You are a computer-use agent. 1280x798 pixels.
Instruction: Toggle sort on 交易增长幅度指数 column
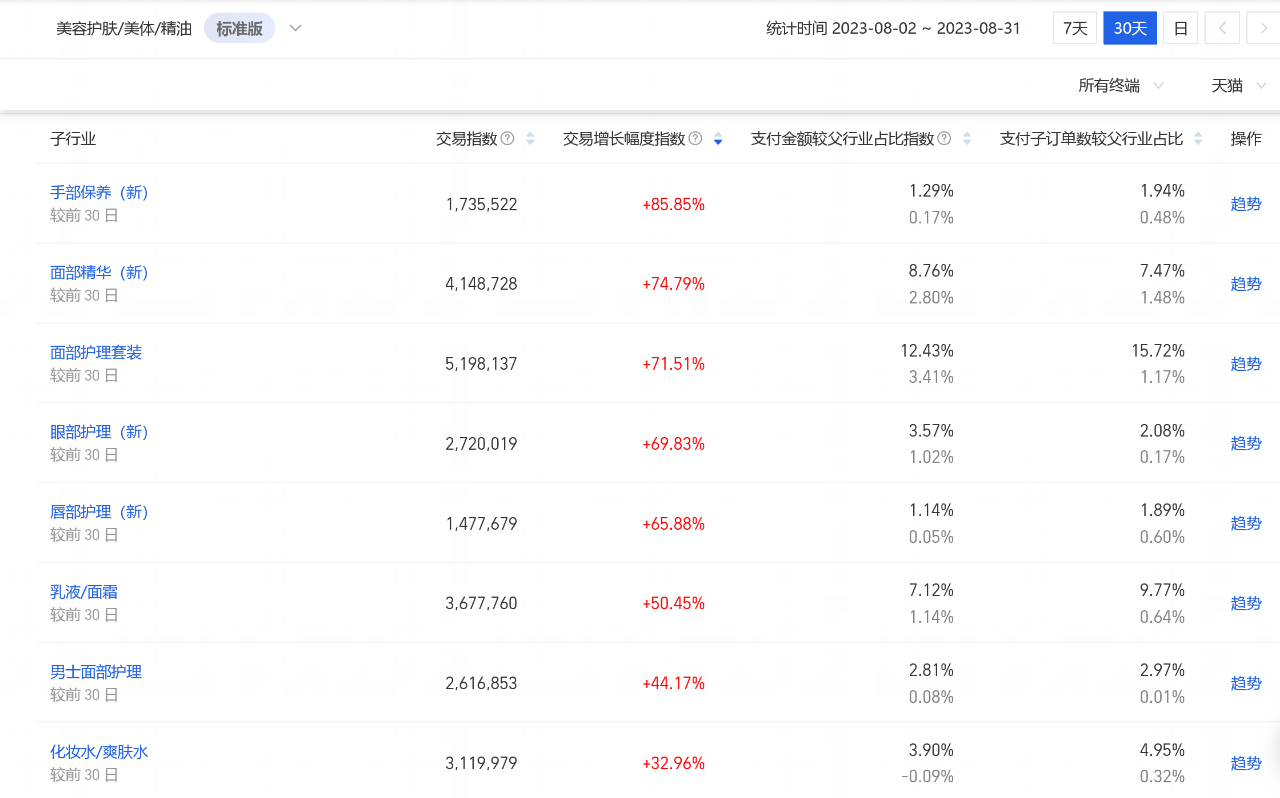tap(718, 139)
